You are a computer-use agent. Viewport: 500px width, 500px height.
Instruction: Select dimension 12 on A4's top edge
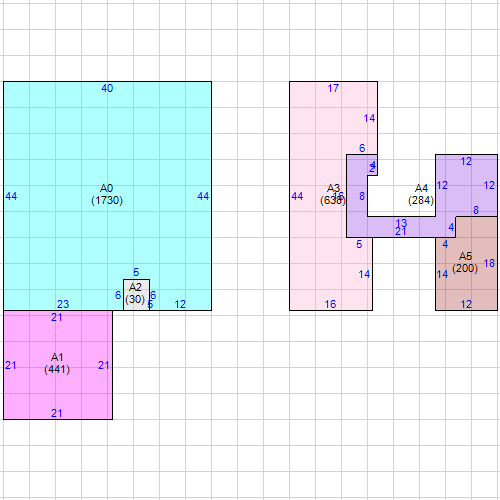tap(466, 161)
